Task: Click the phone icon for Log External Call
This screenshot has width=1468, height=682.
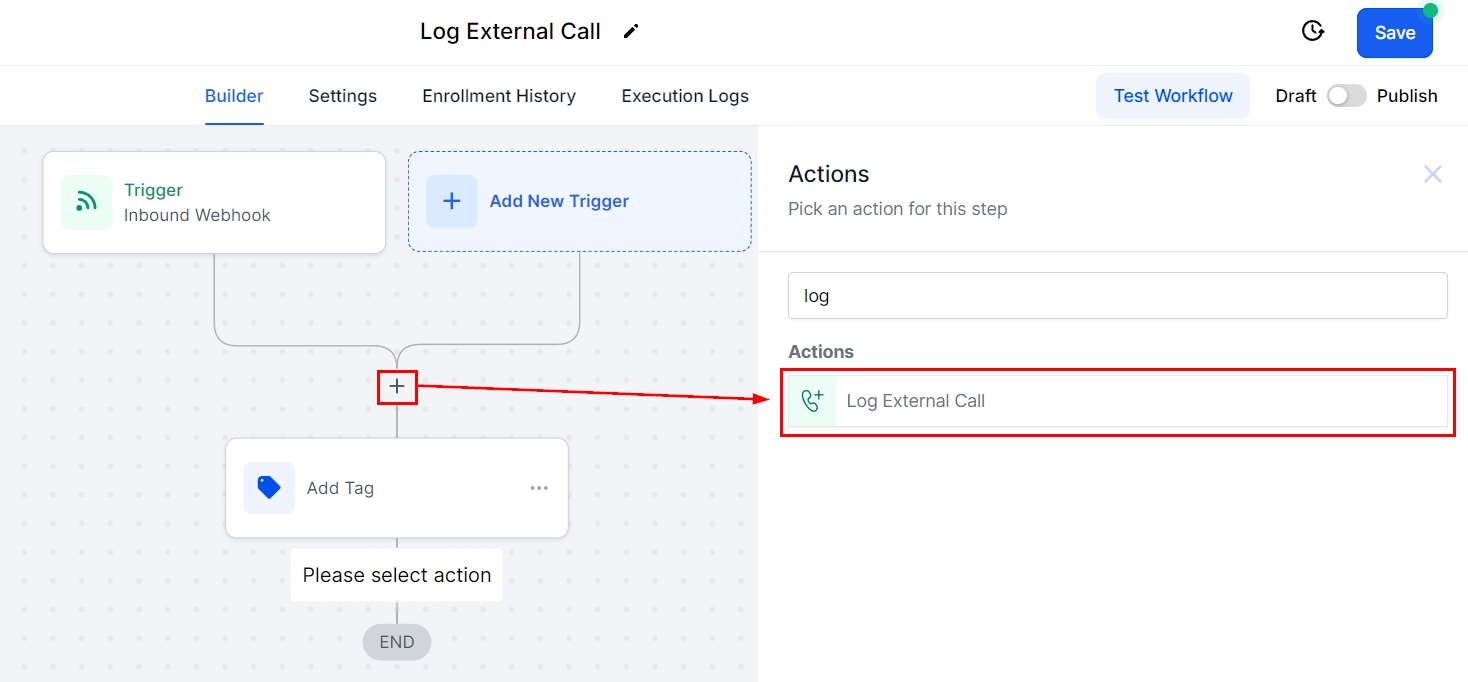Action: coord(813,401)
